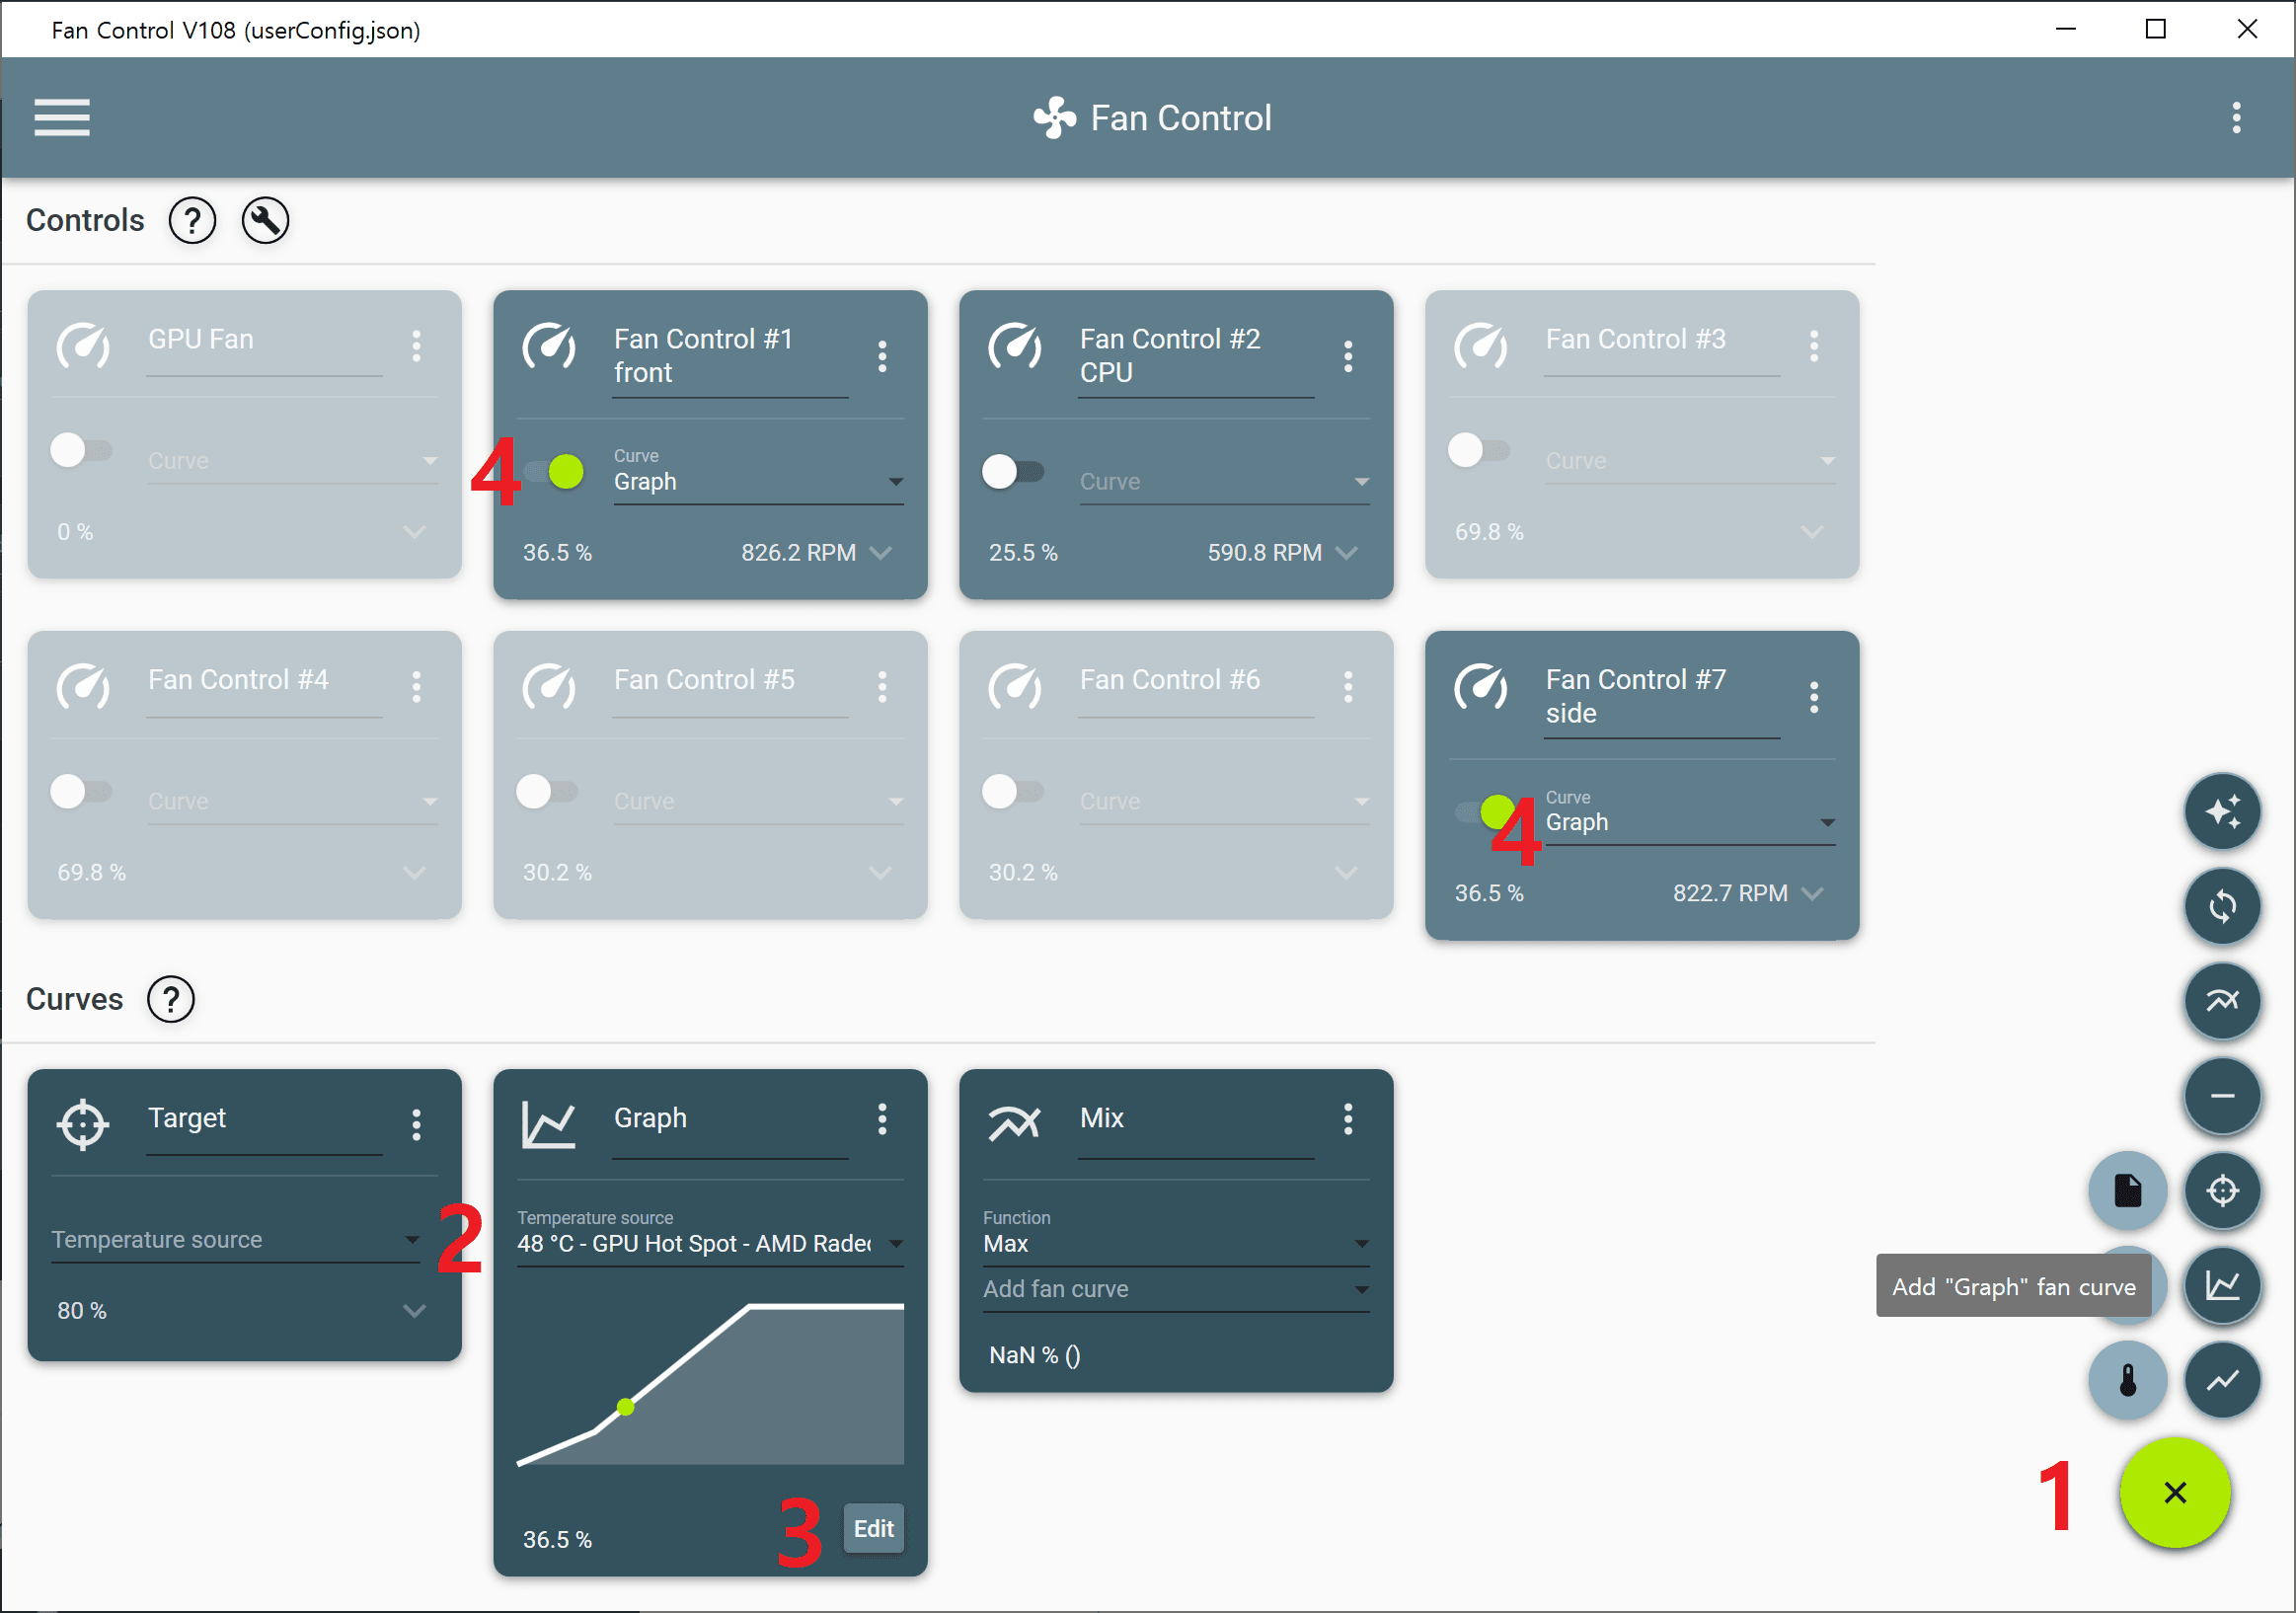Click the Add Graph fan curve button
2296x1613 pixels.
[2222, 1286]
